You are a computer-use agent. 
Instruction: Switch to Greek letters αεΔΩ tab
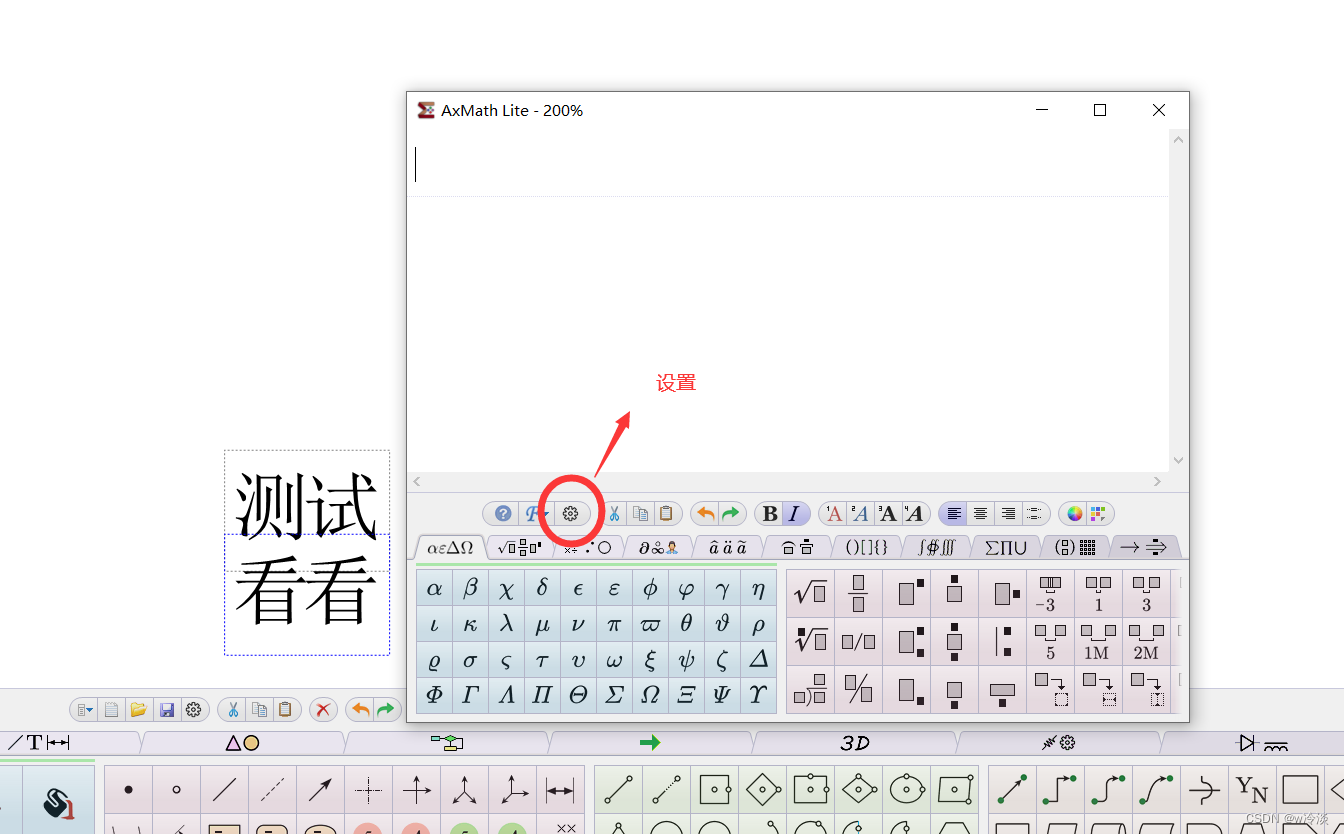[450, 547]
